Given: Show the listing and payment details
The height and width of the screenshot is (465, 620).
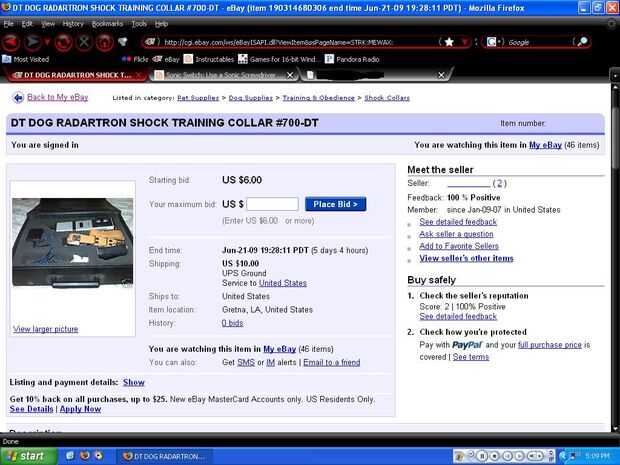Looking at the screenshot, I should [x=134, y=382].
